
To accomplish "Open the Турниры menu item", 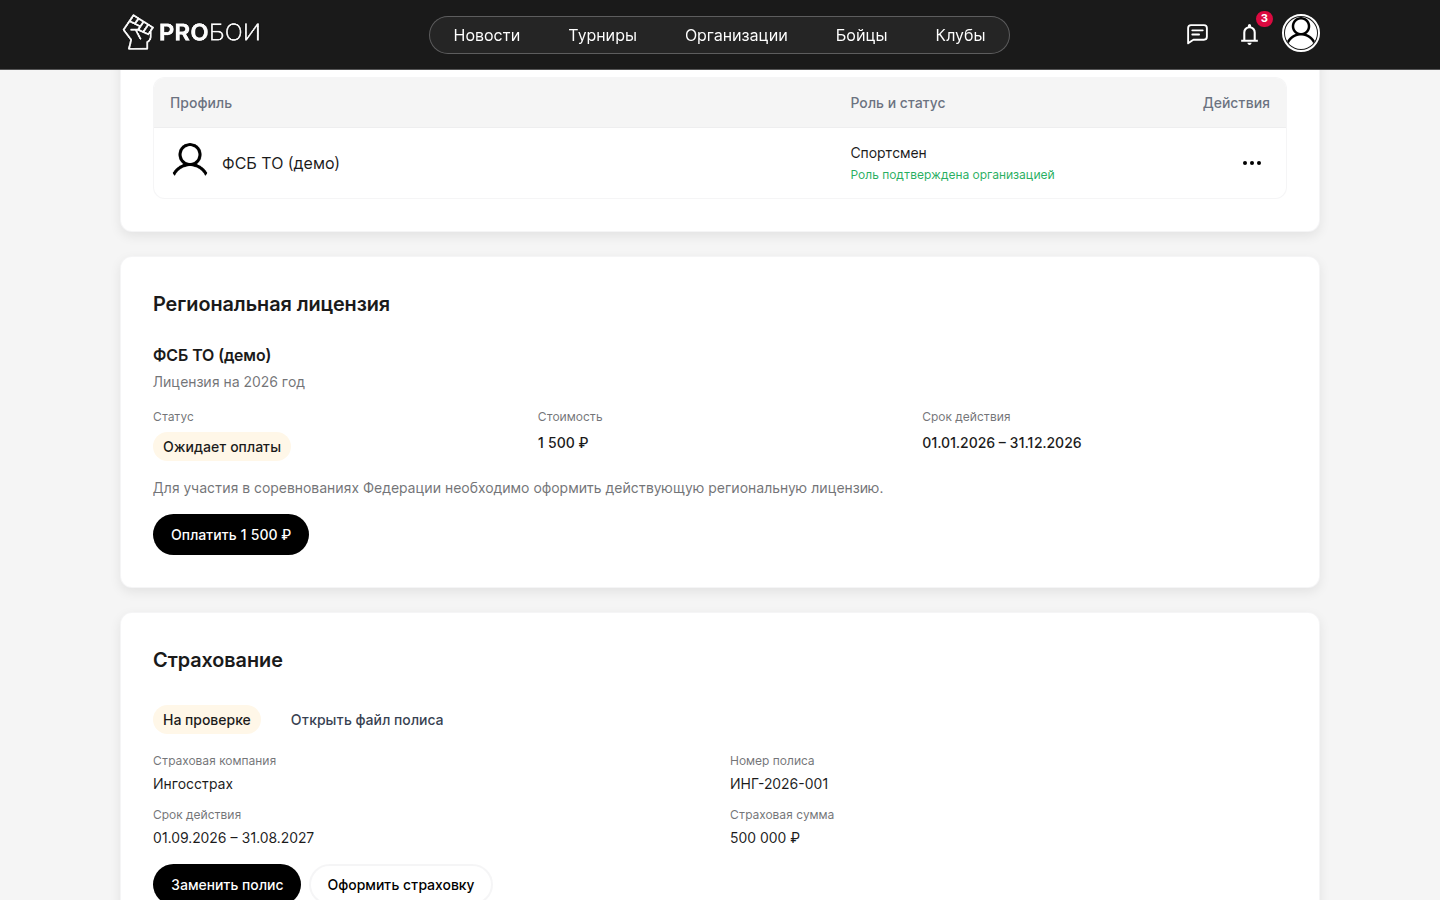I will (602, 35).
